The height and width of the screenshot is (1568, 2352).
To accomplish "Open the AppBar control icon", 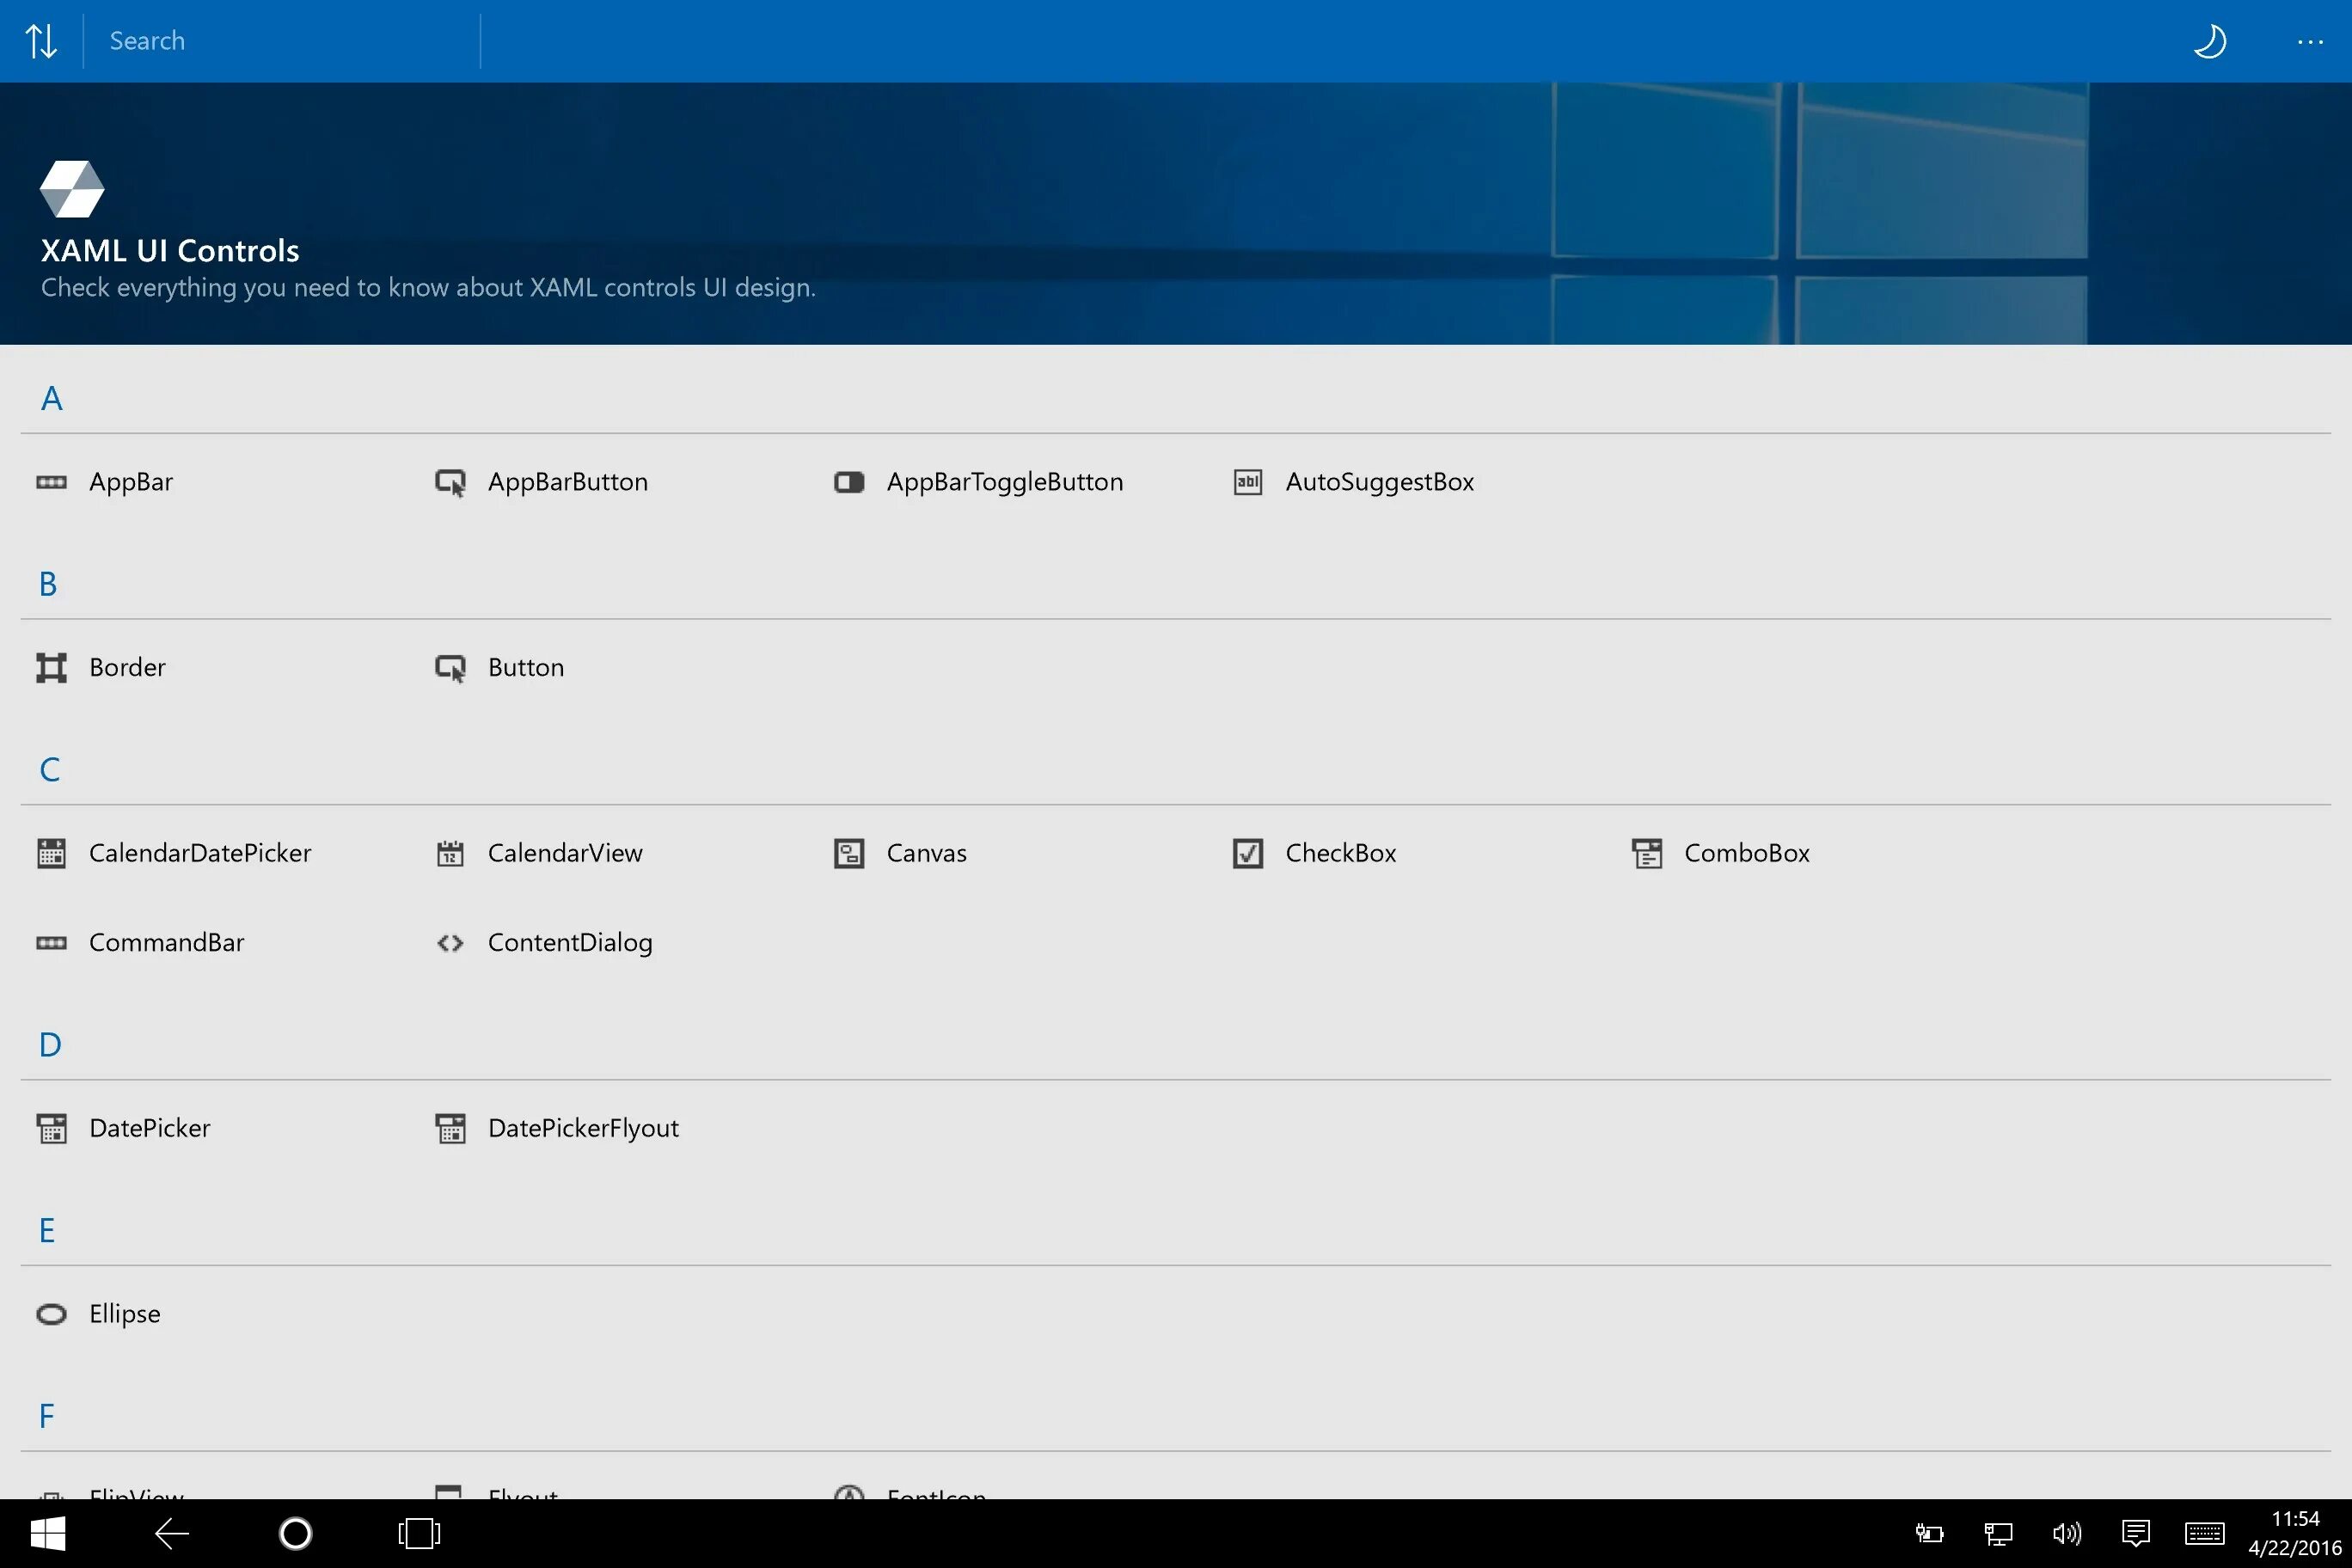I will pos(51,482).
